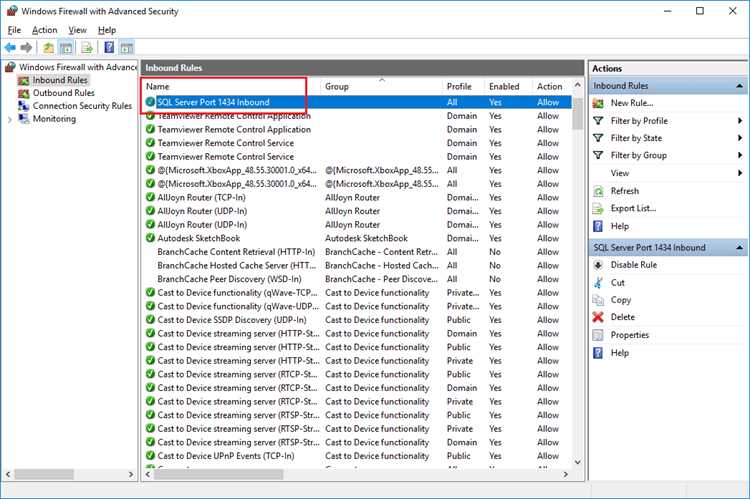Click the forward arrow toolbar icon
Image resolution: width=750 pixels, height=499 pixels.
pyautogui.click(x=27, y=47)
